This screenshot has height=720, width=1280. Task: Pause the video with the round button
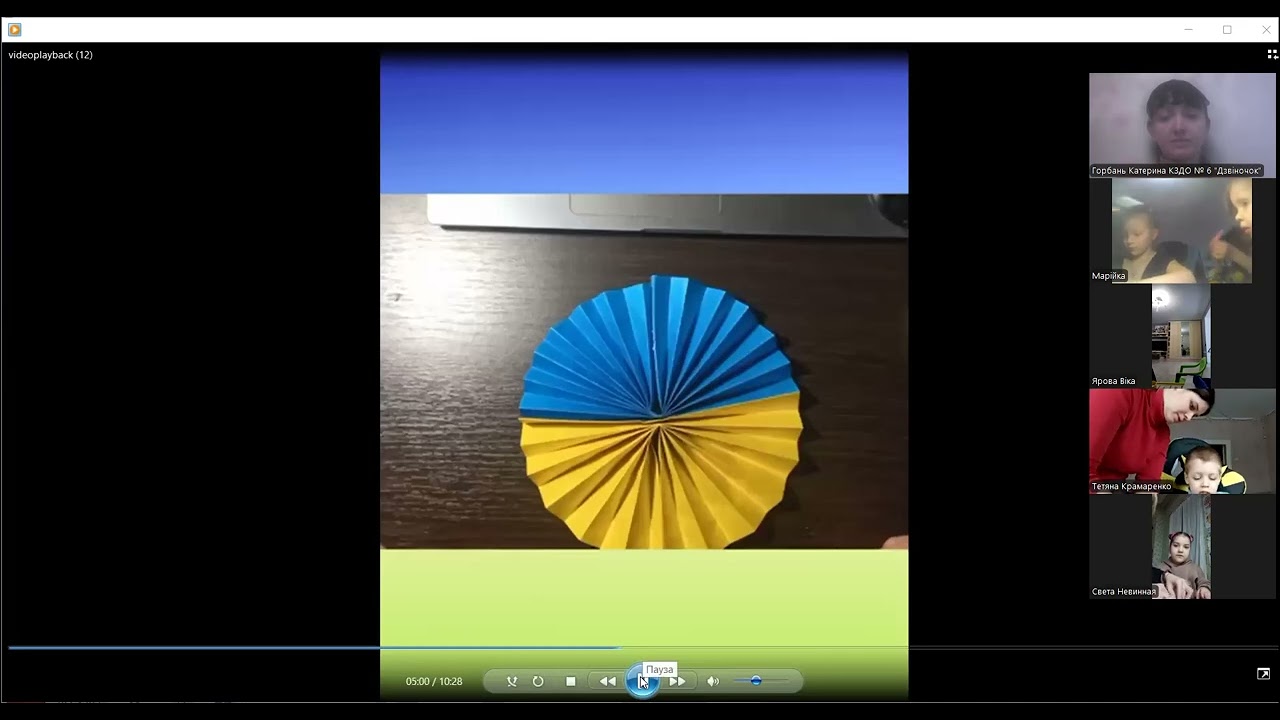[x=642, y=681]
